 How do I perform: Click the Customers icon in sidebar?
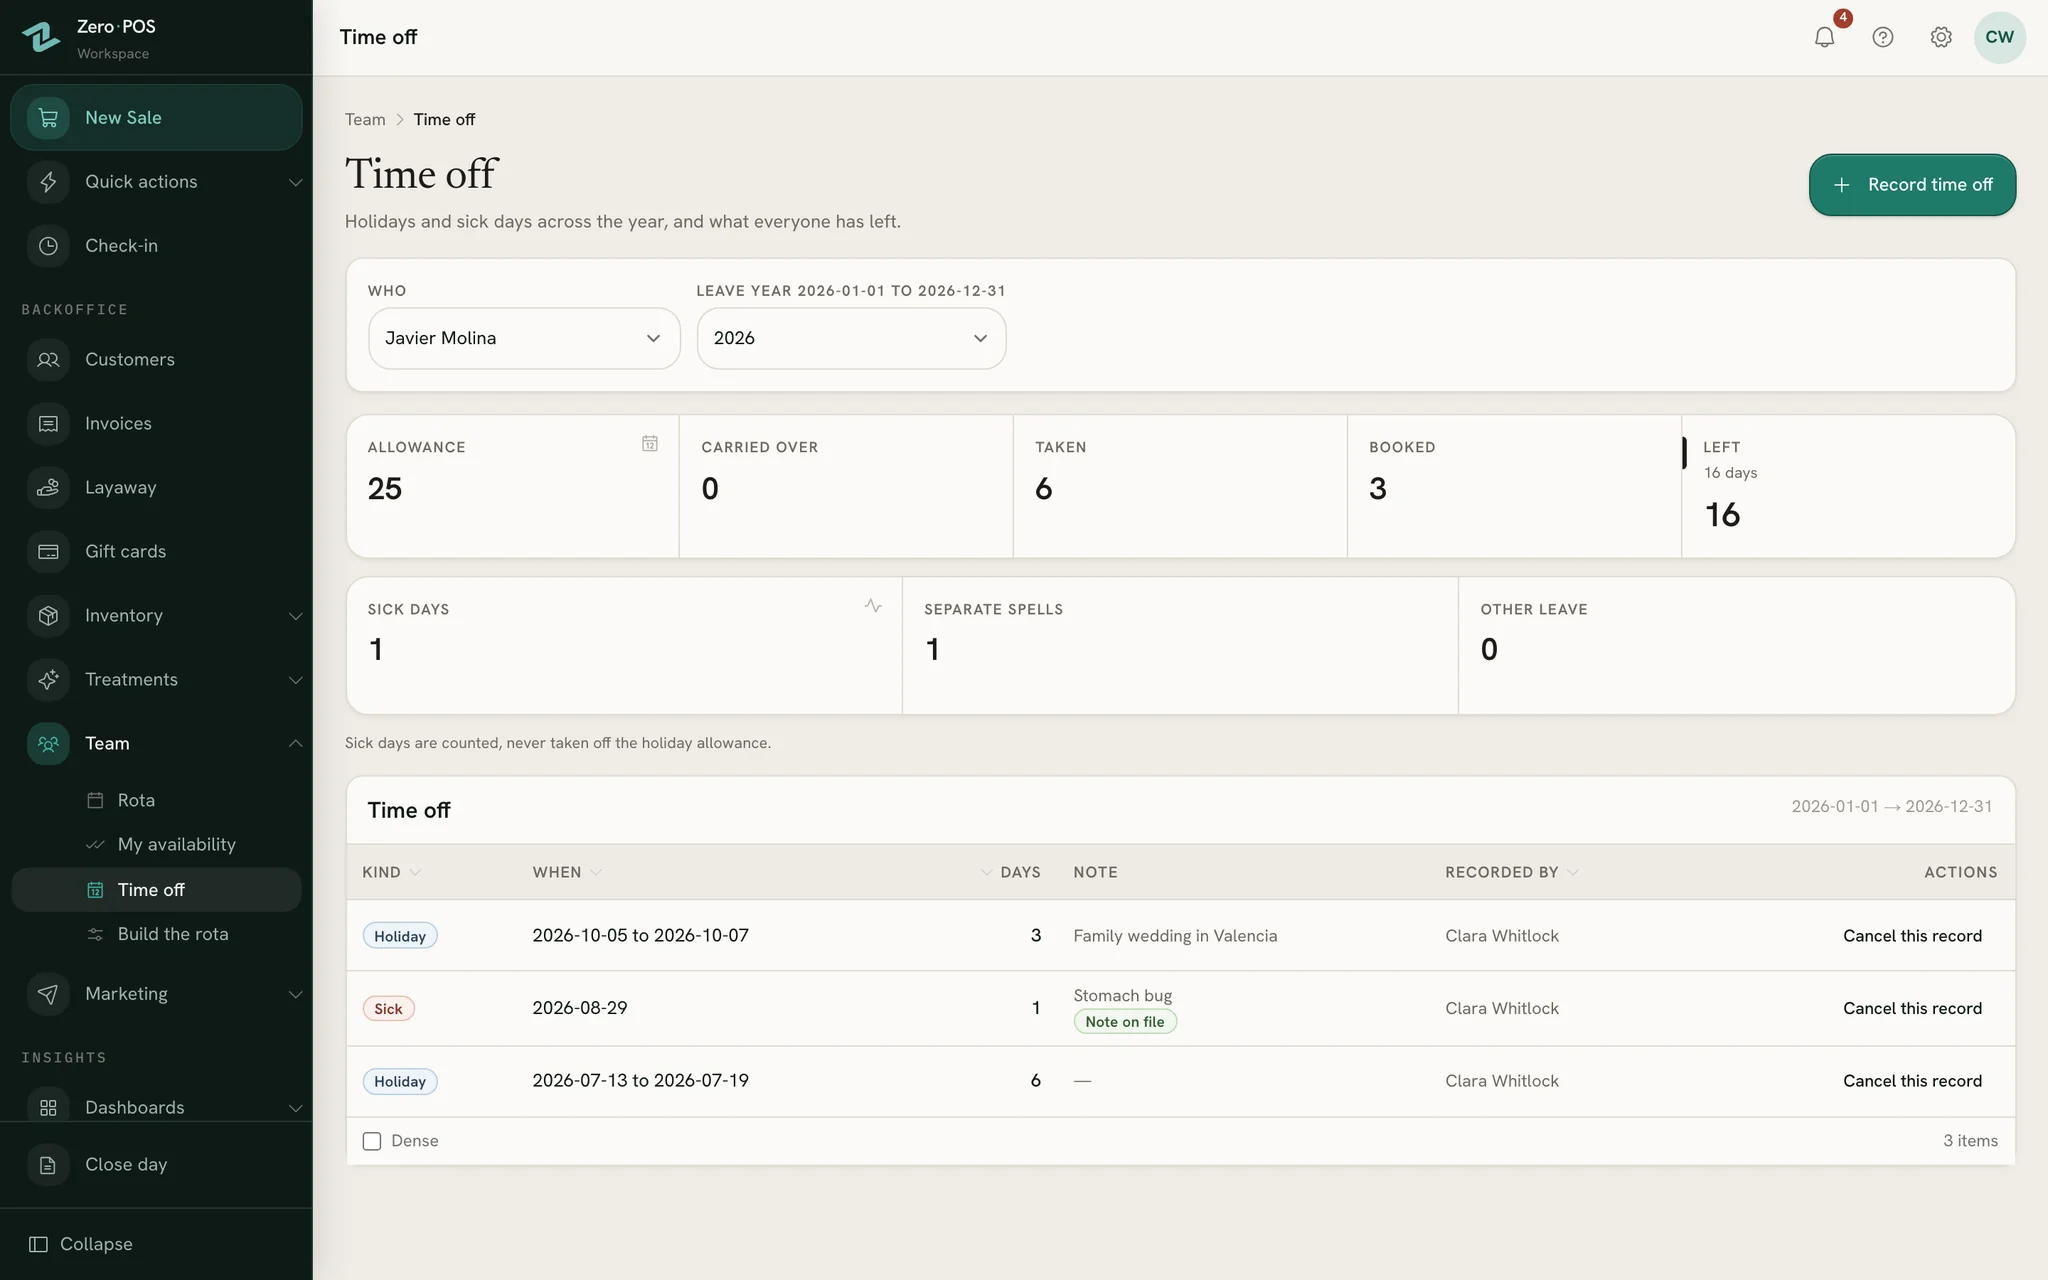[48, 360]
